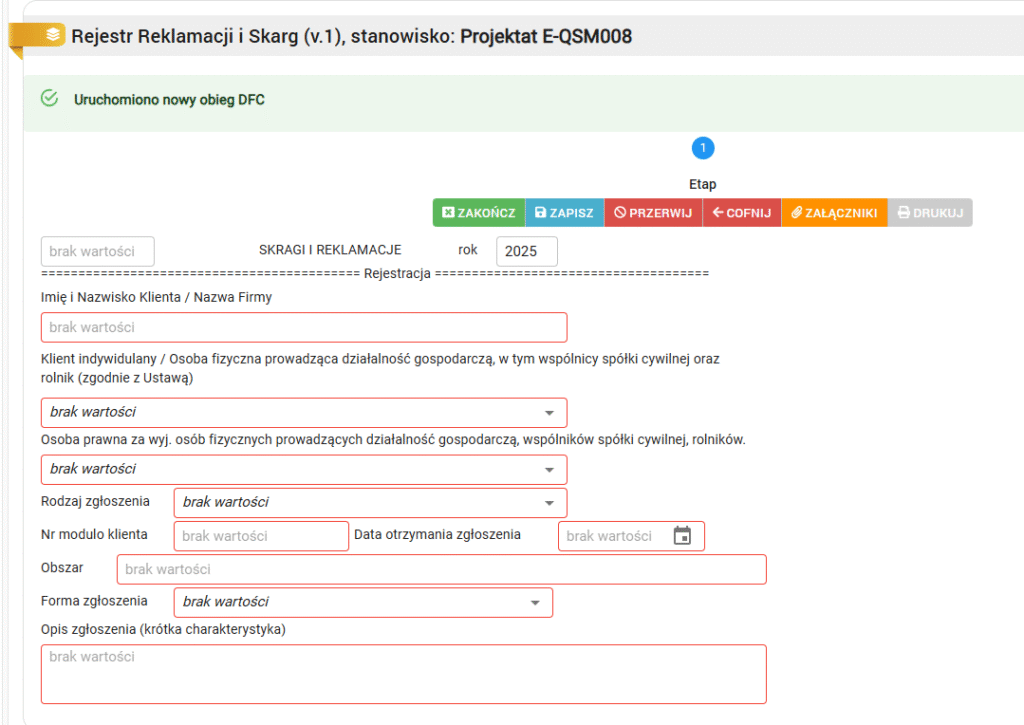Viewport: 1024px width, 725px height.
Task: Select the Obszar text field
Action: coord(441,569)
